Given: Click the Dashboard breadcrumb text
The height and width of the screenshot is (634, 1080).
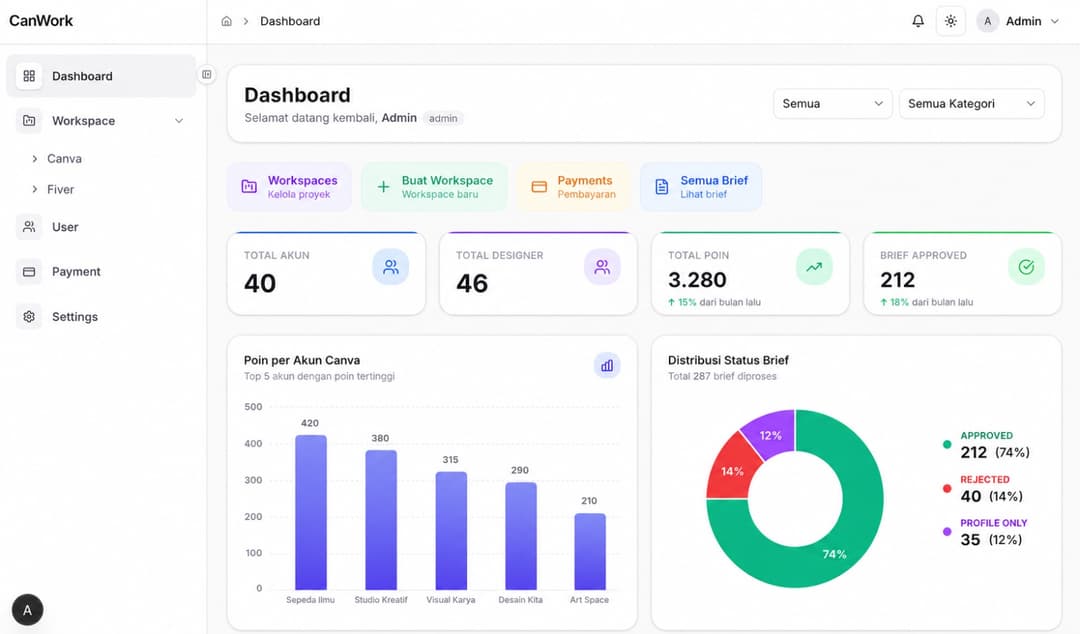Looking at the screenshot, I should 290,21.
